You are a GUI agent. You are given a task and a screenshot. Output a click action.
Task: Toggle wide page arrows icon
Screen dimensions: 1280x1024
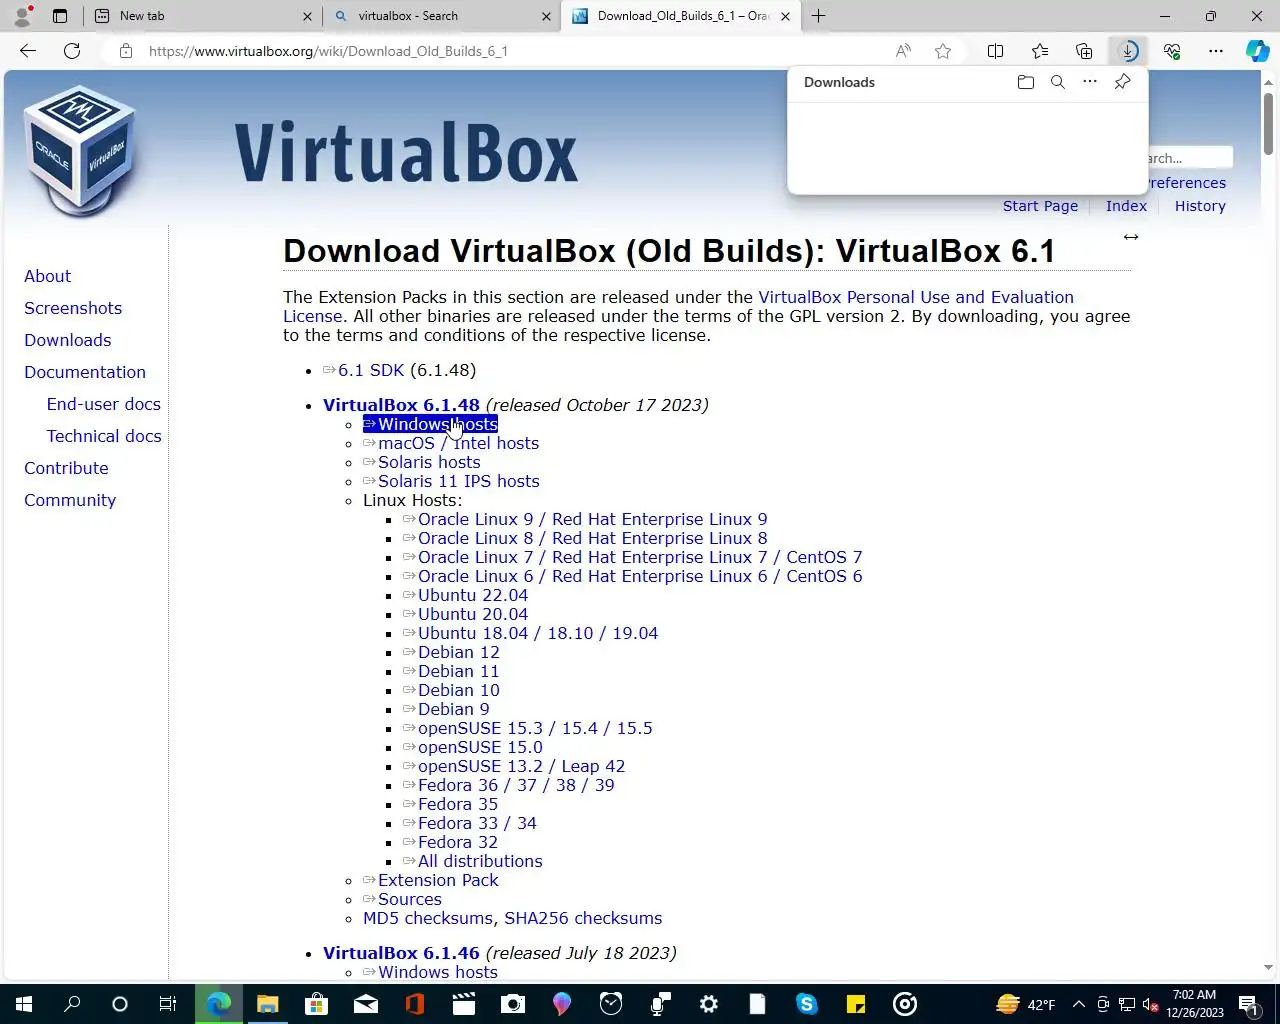pos(1130,237)
